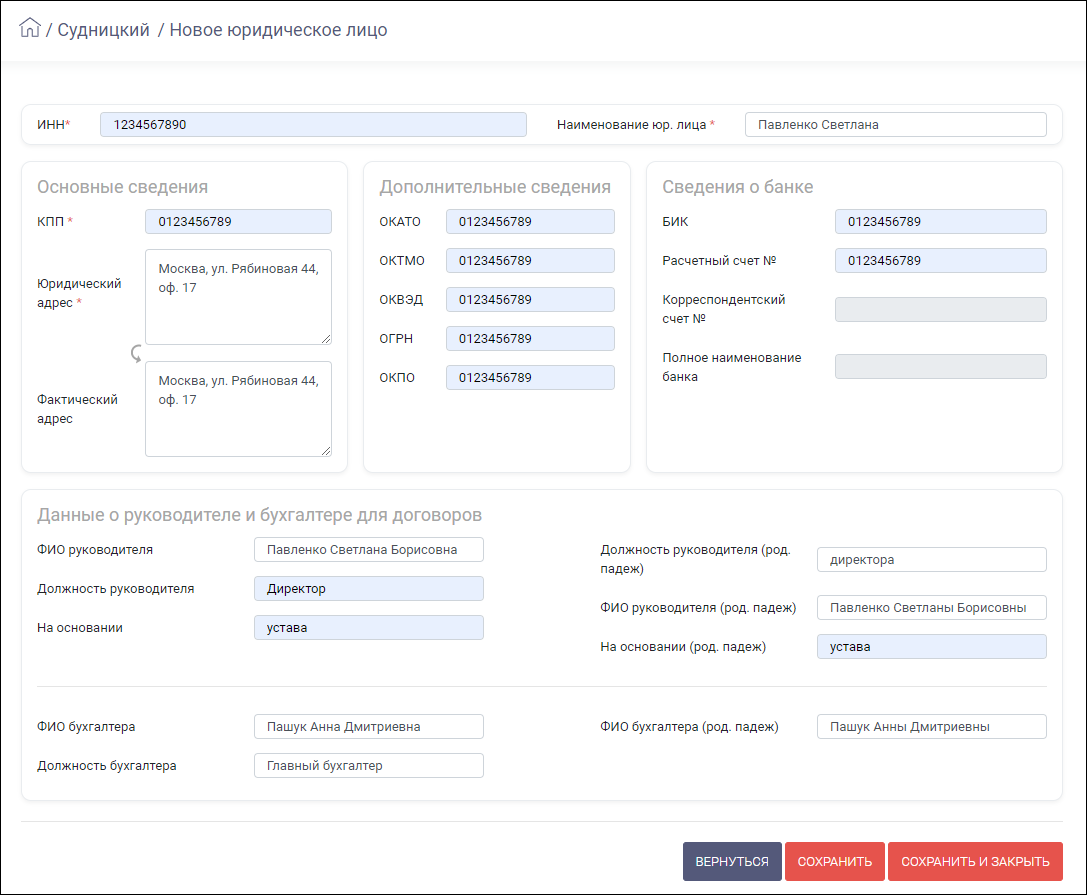Click СОХРАНИТЬ И ЗАКРЫТЬ button
Viewport: 1087px width, 895px height.
[975, 861]
